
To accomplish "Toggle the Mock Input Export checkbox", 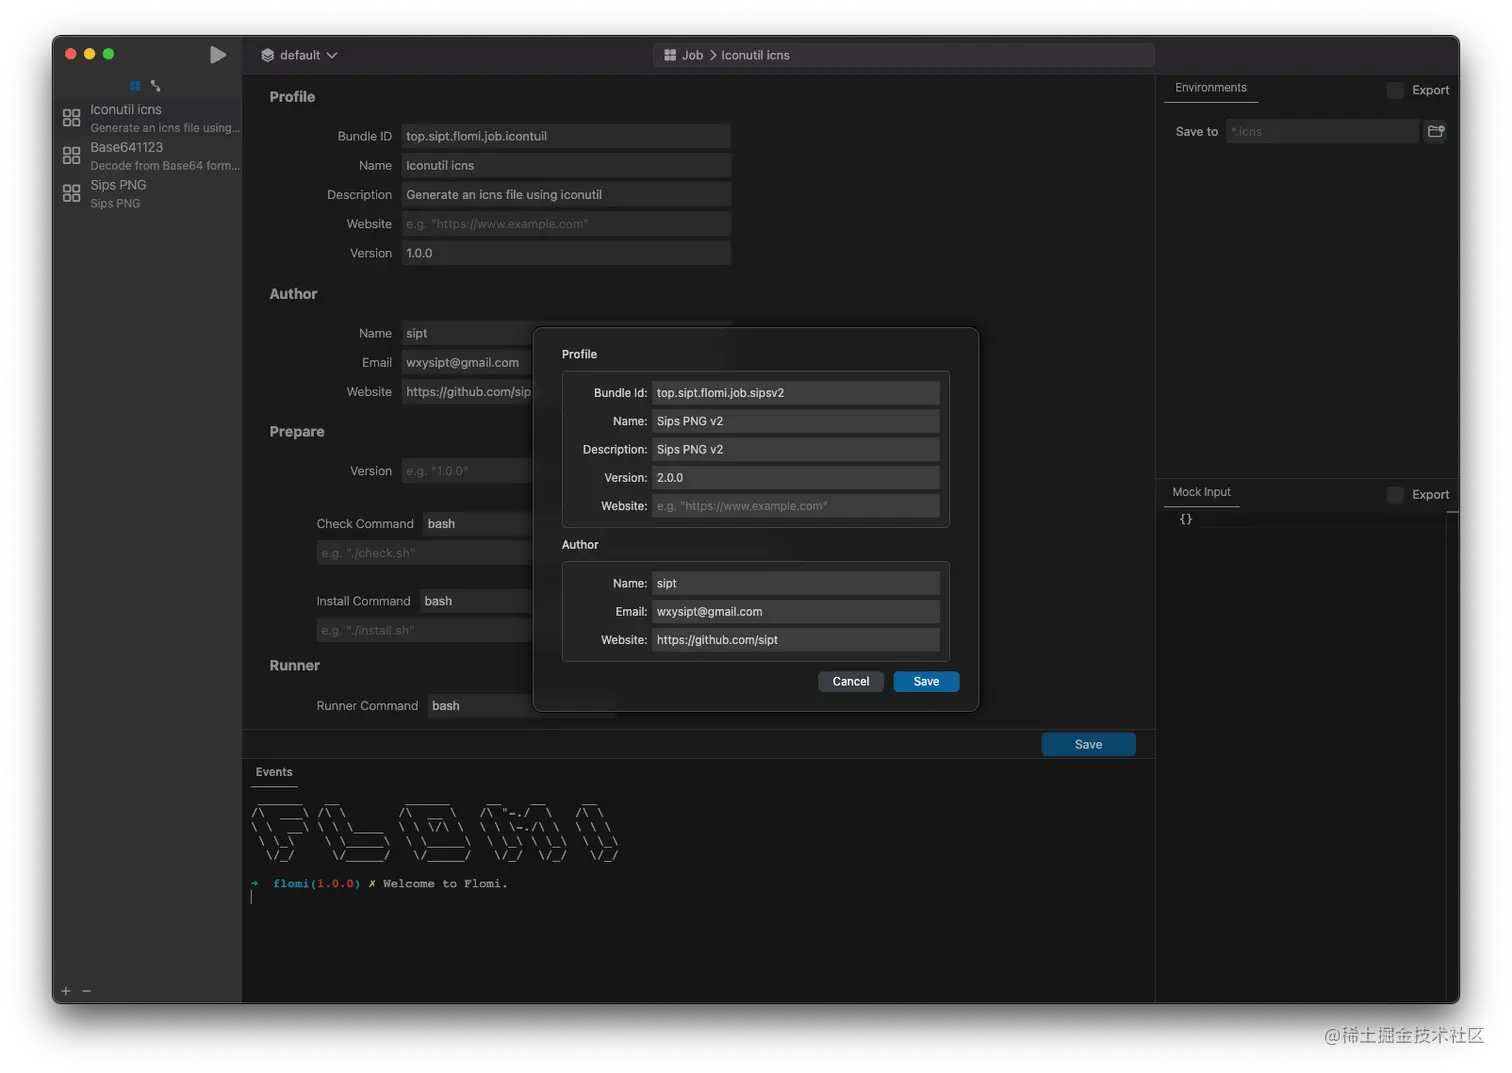I will click(1395, 495).
